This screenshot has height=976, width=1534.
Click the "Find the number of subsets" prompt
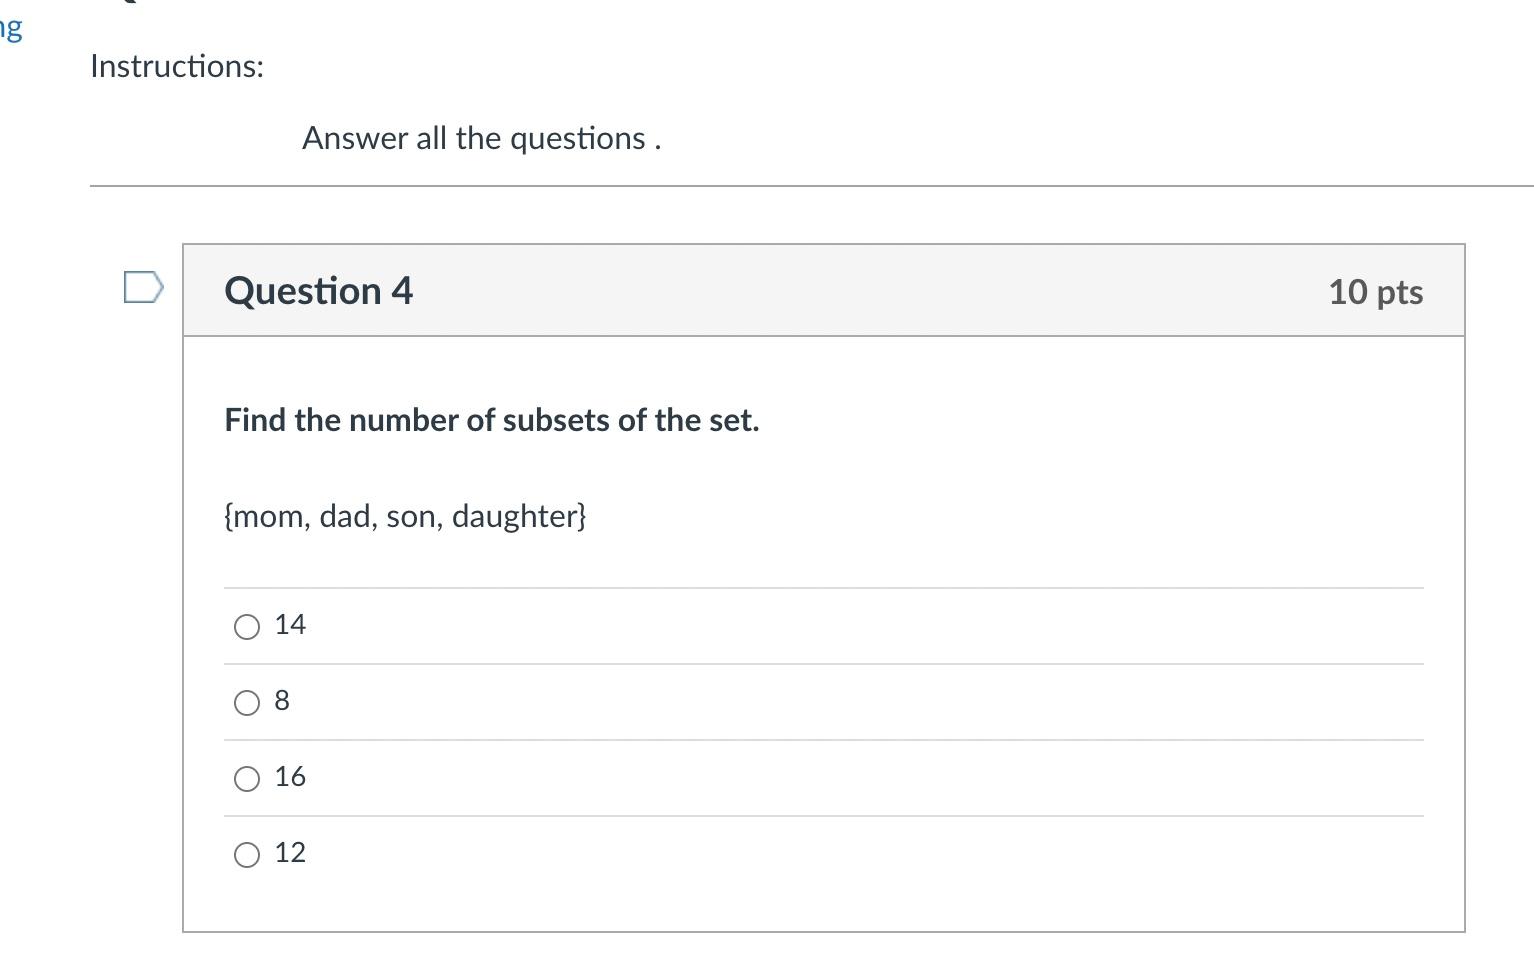coord(491,420)
